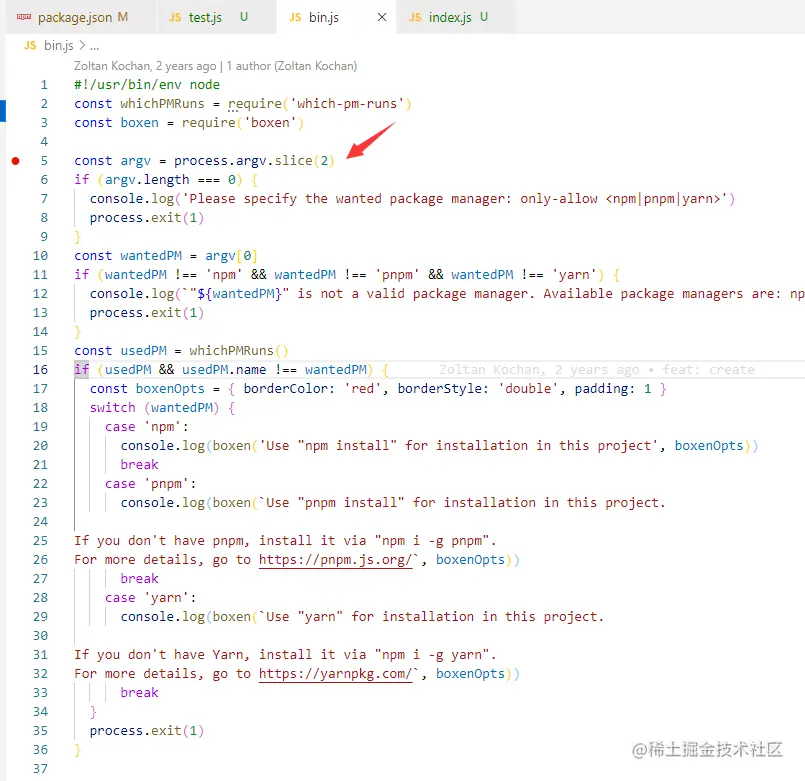Click the 'yarn' string on line 11
805x781 pixels.
pyautogui.click(x=574, y=275)
